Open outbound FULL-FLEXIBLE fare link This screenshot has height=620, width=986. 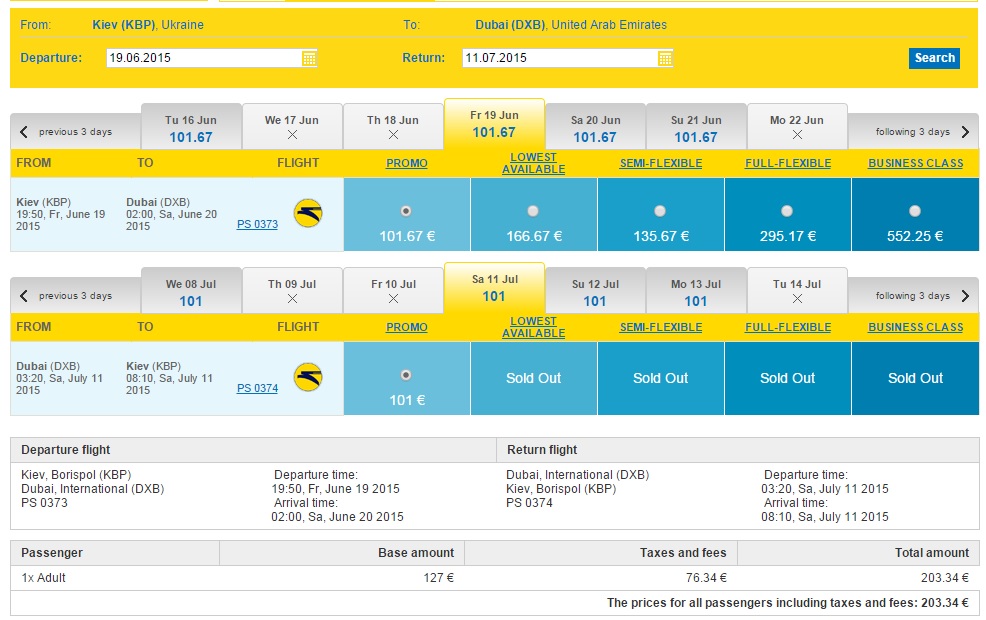tap(788, 163)
